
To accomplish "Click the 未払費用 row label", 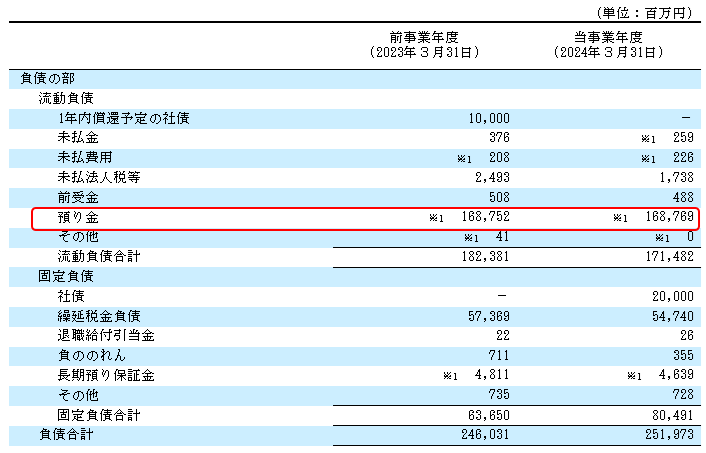I will 86,158.
